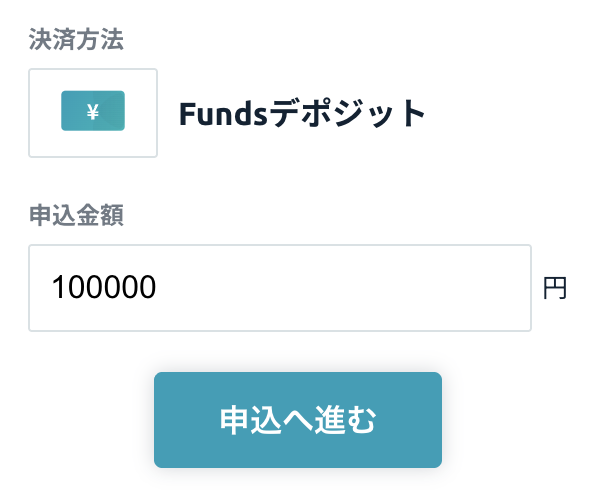Click the 申込金額 amount input field
The width and height of the screenshot is (604, 500).
click(280, 288)
